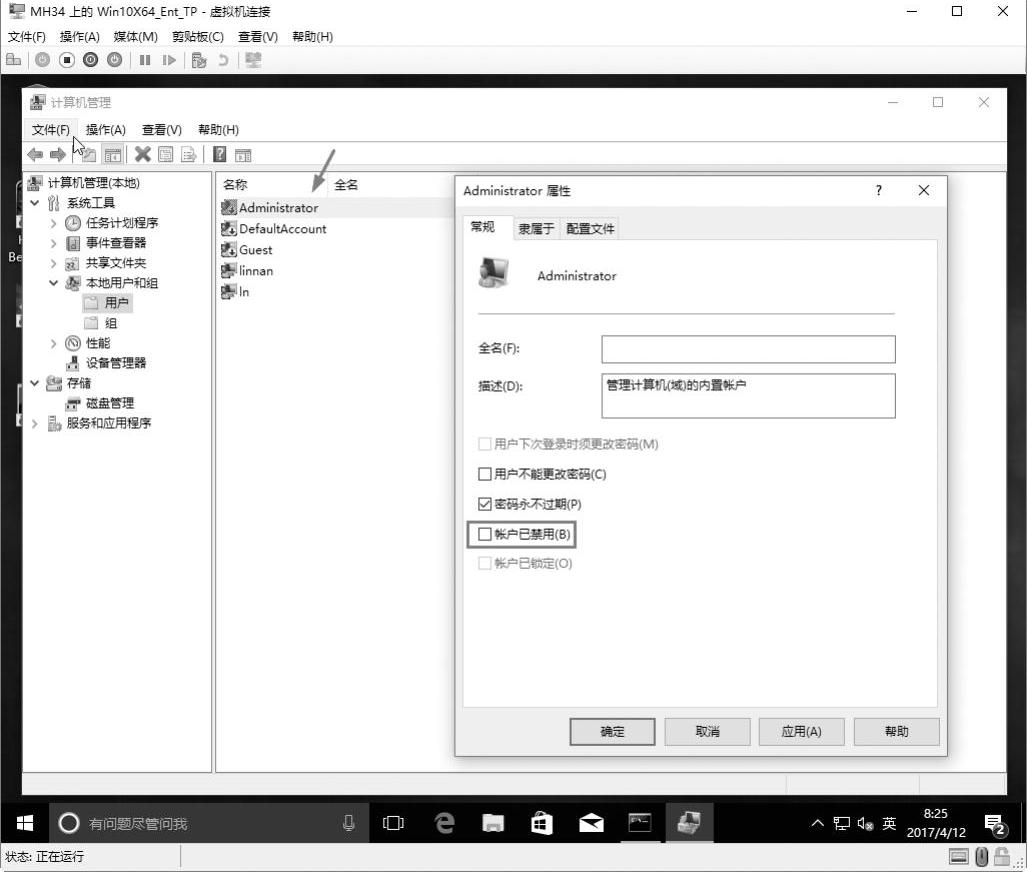Click the Help question mark toolbar icon
This screenshot has height=872, width=1027.
(x=219, y=155)
